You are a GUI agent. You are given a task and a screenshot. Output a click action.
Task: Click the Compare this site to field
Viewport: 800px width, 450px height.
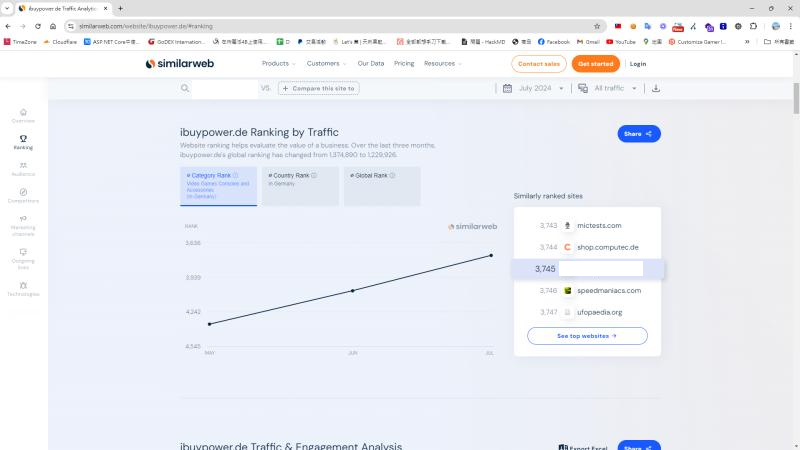(x=318, y=88)
